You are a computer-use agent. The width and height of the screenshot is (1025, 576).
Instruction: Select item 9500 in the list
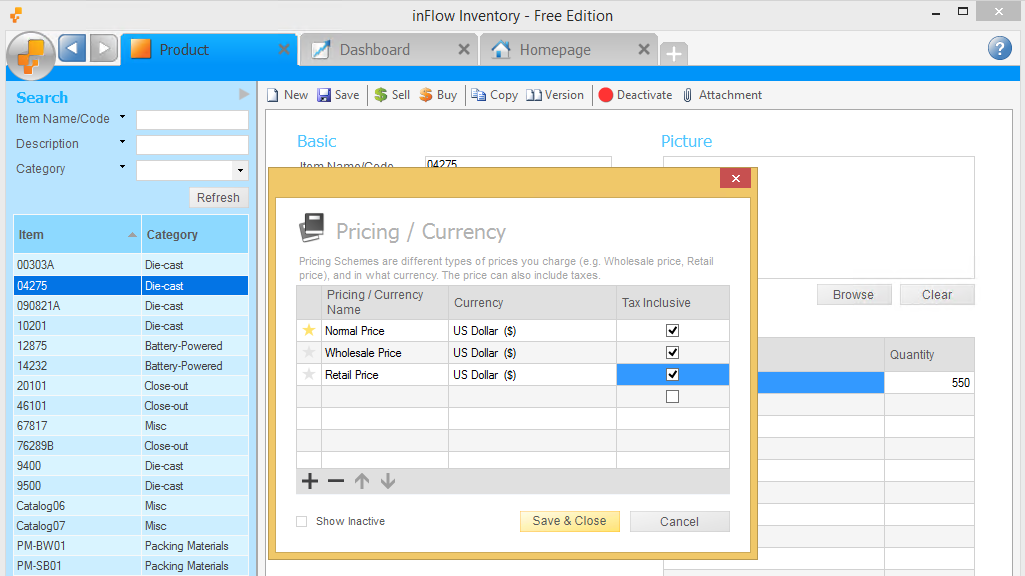(131, 486)
